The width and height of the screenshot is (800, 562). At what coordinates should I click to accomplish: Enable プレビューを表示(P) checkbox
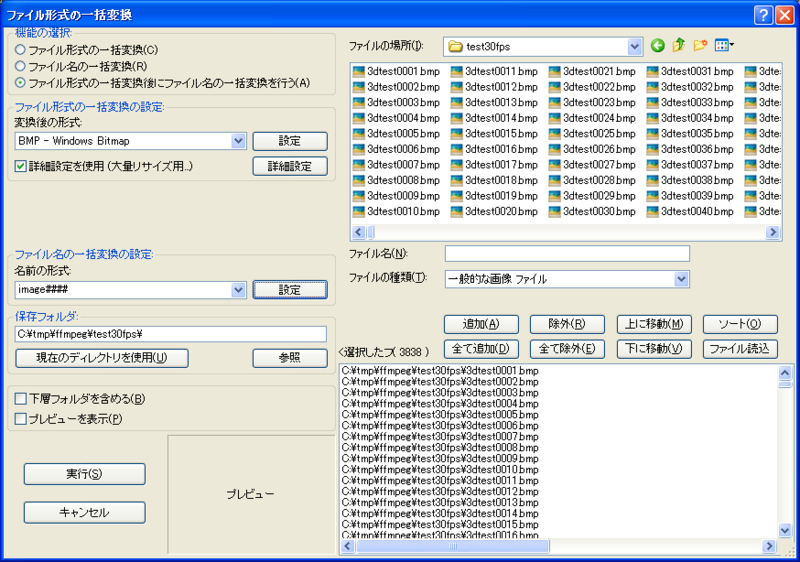(x=20, y=419)
